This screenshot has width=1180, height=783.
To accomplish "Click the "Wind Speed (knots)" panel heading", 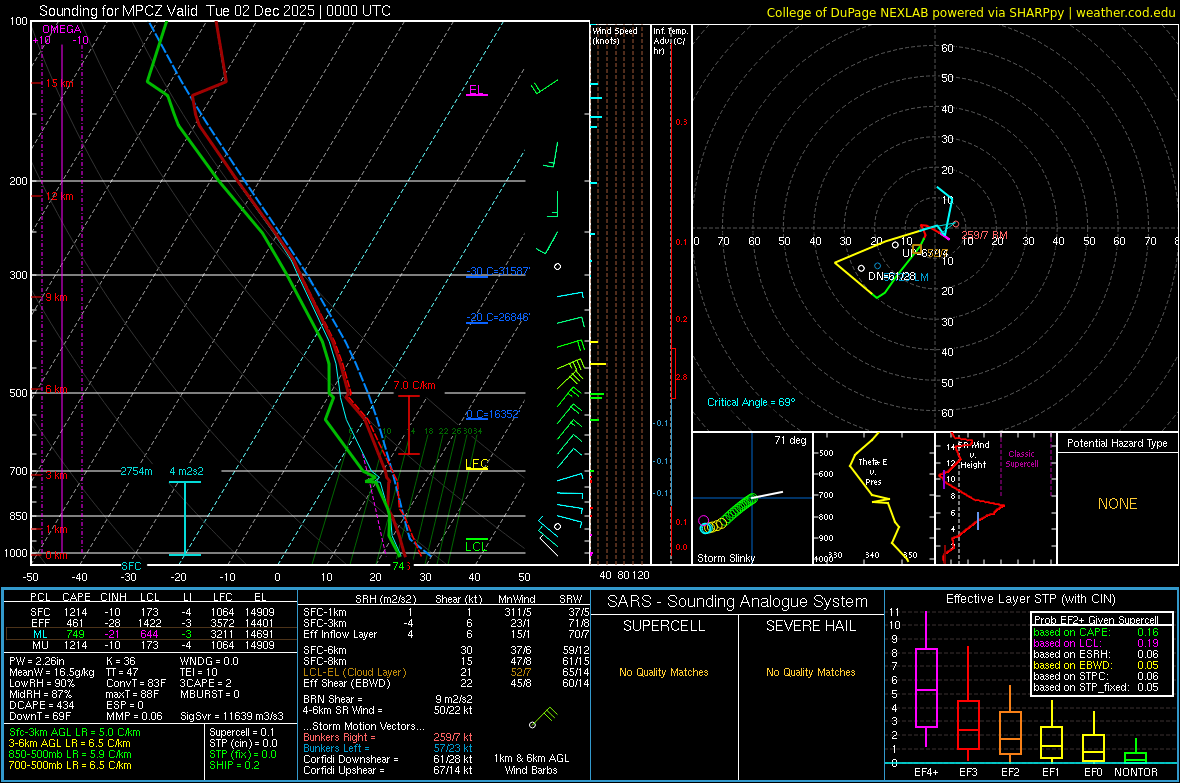I will coord(615,36).
